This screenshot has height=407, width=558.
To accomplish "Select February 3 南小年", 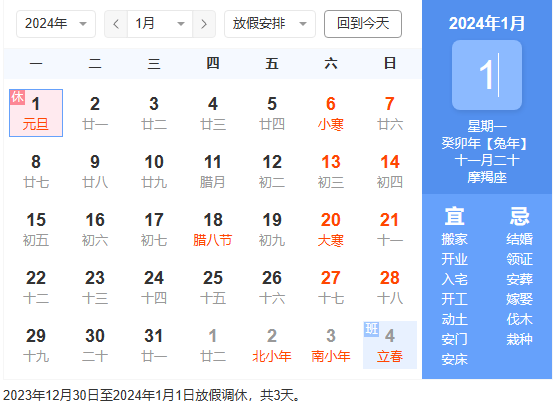I will 331,345.
